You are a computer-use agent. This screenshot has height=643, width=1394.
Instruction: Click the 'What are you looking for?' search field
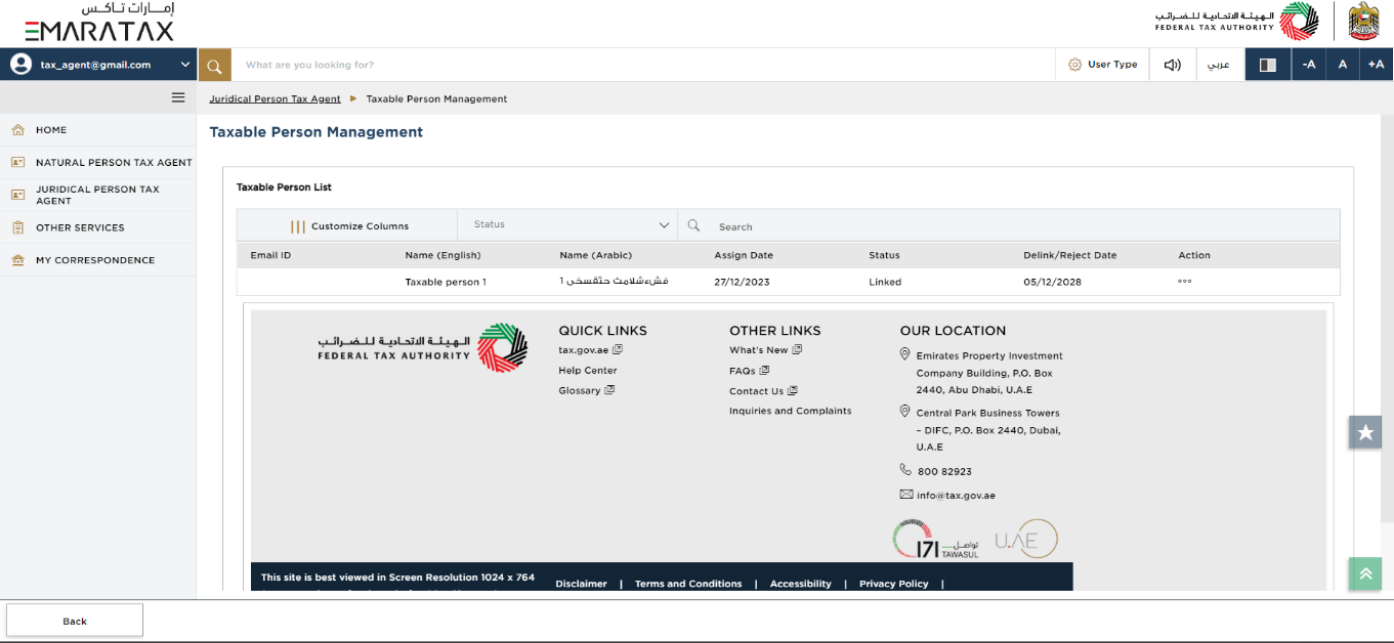643,65
